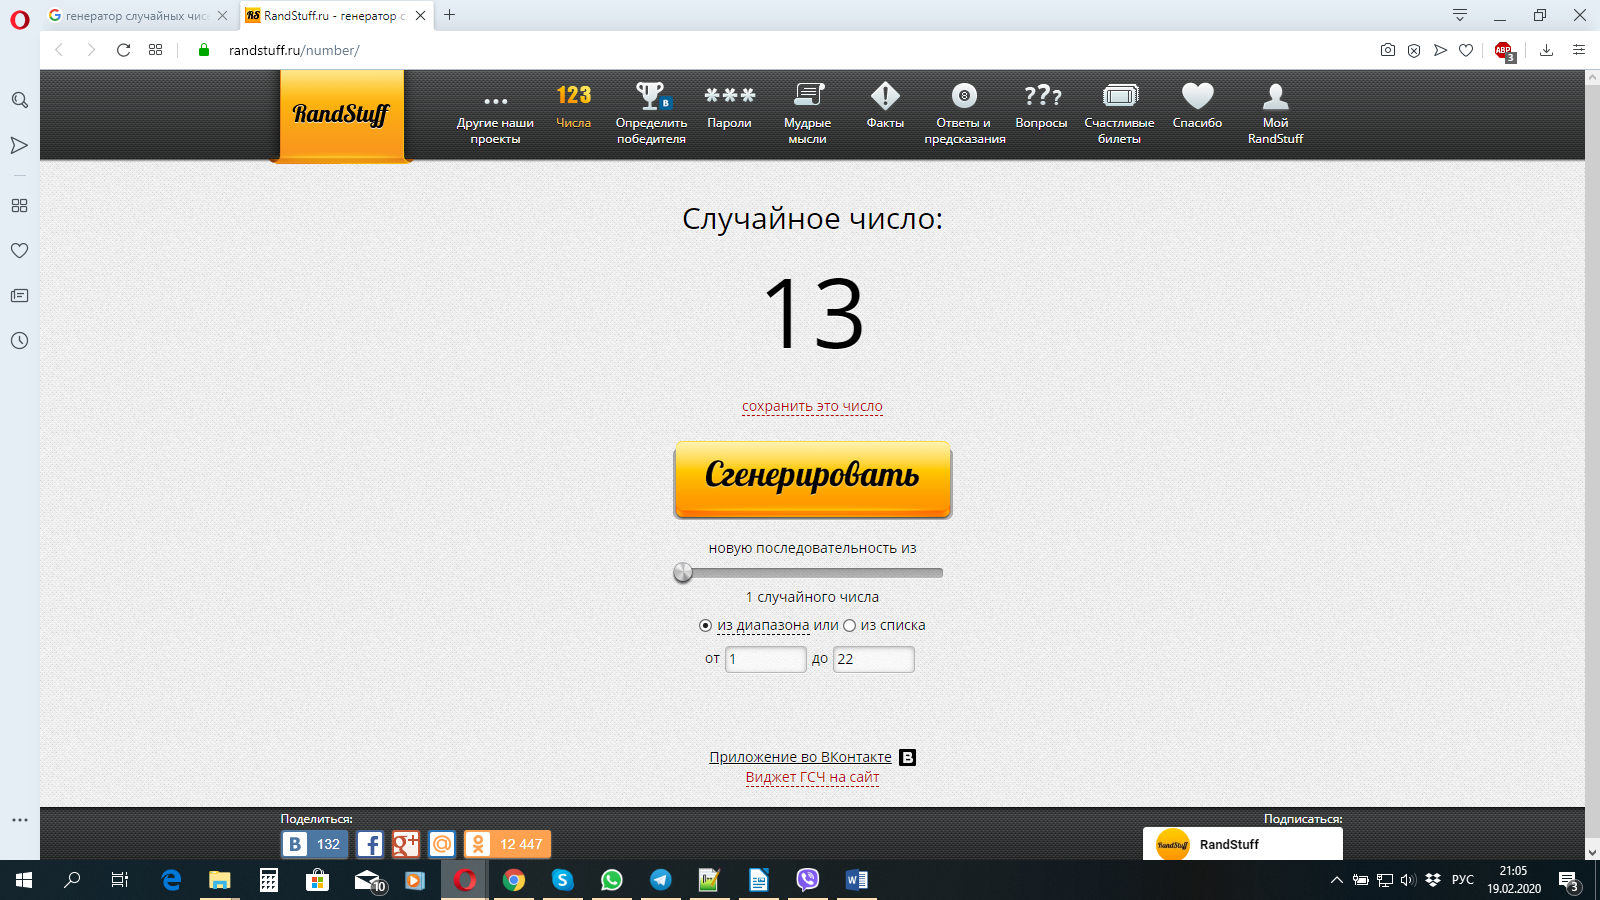This screenshot has width=1600, height=900.
Task: Take a snapshot with the camera icon
Action: click(1388, 50)
